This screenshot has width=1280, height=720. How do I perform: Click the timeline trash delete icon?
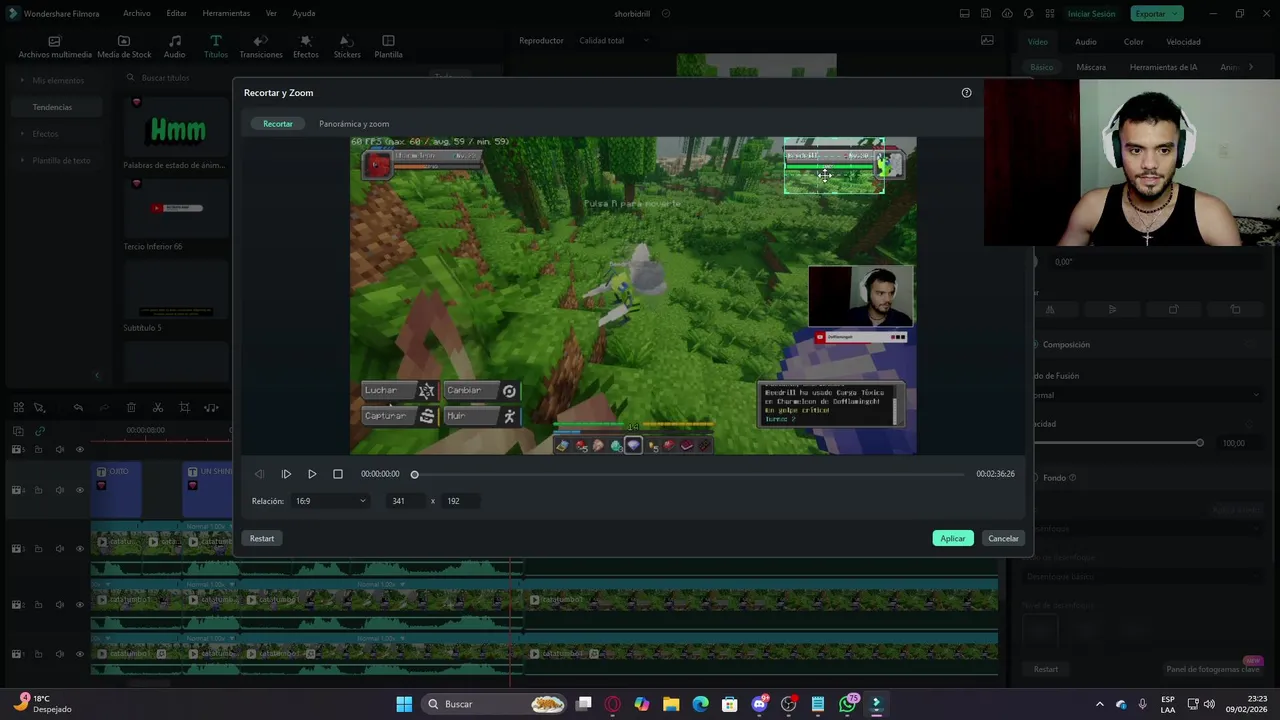(x=131, y=408)
